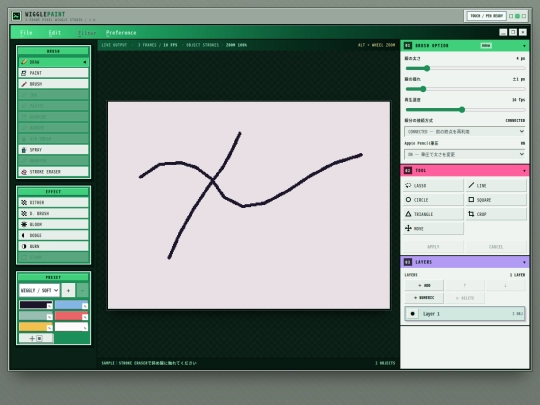Click the Cancel button in Tool panel

pos(496,247)
